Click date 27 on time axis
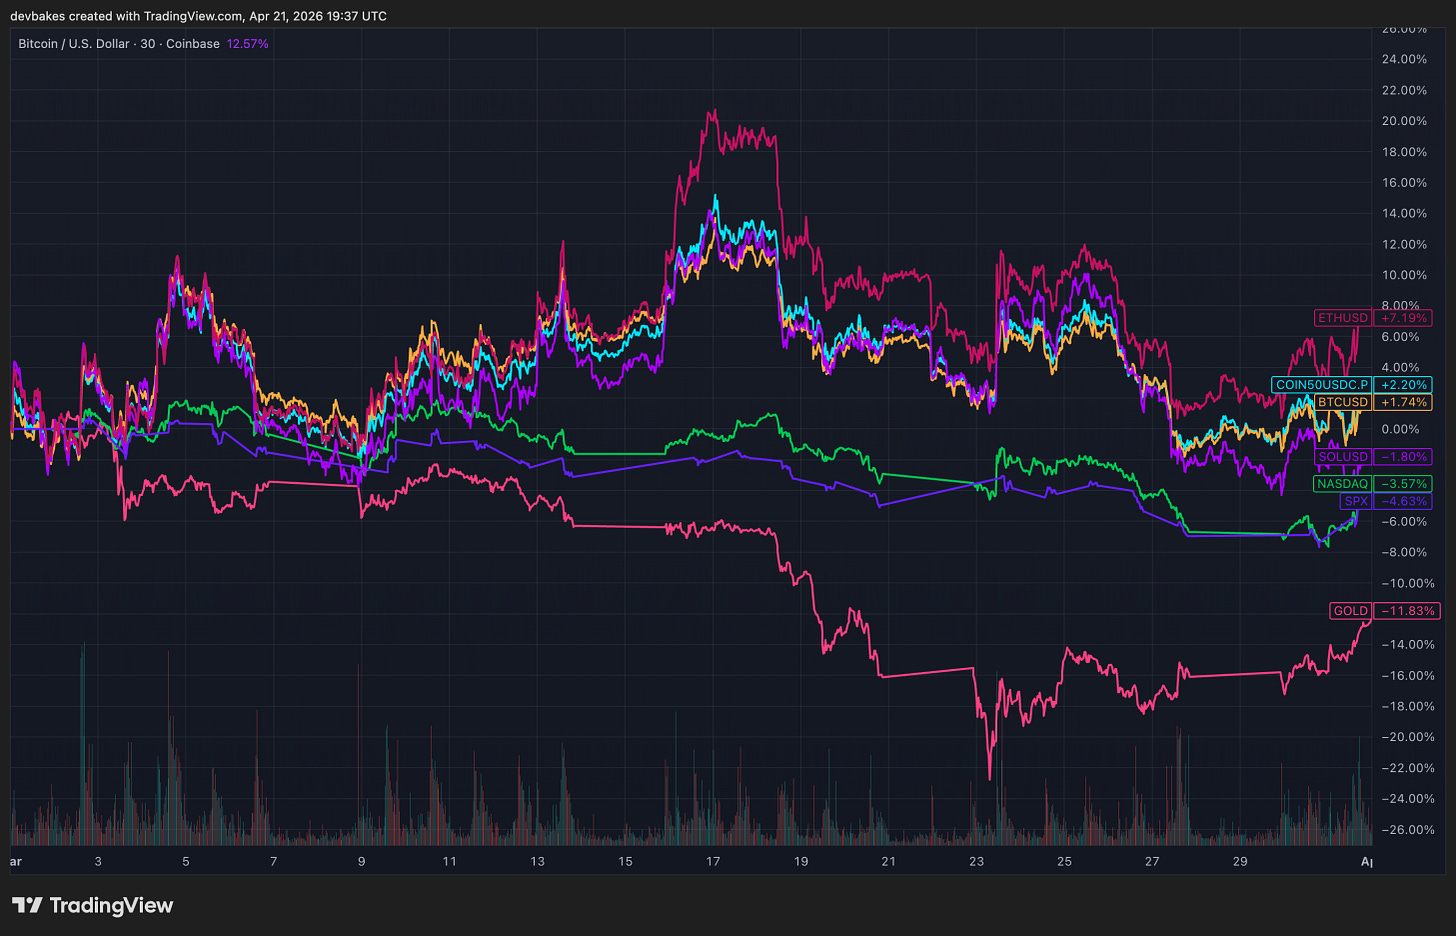 click(x=1152, y=861)
